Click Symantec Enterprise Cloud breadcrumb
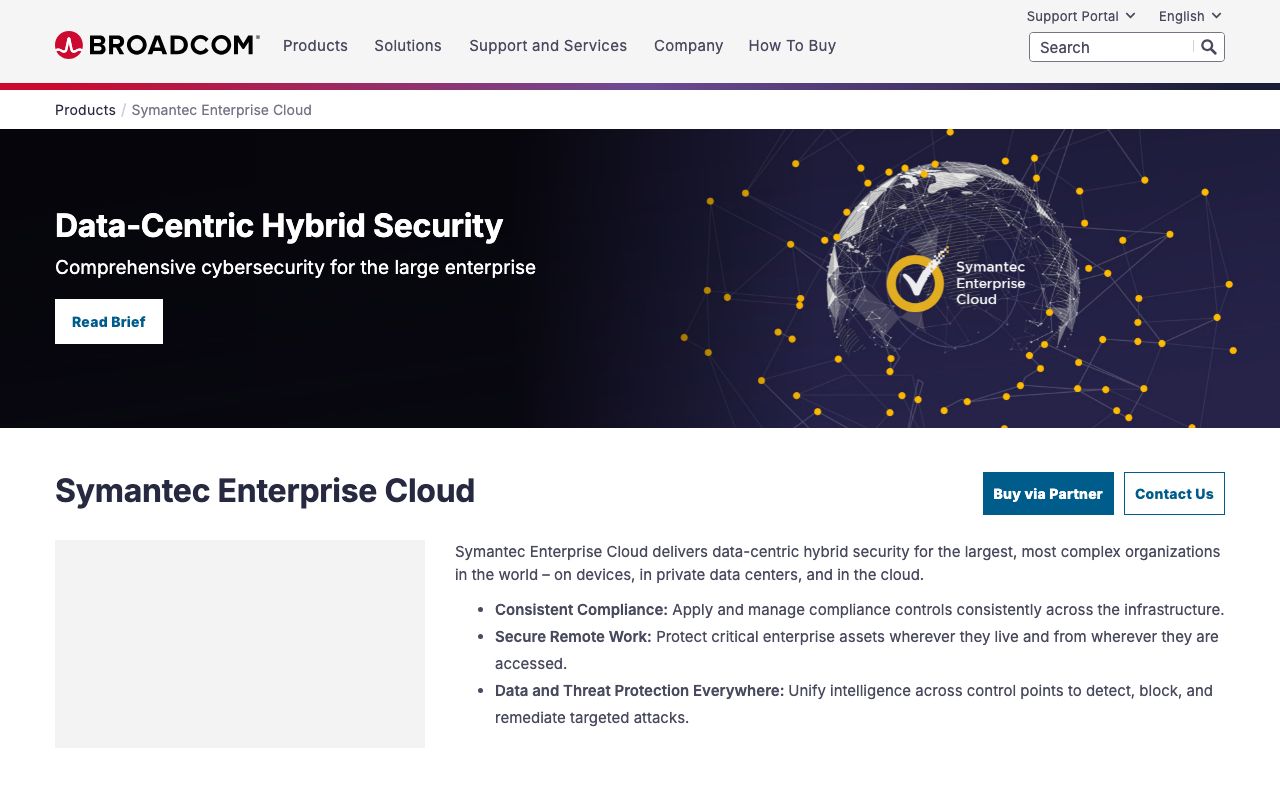 [x=222, y=110]
